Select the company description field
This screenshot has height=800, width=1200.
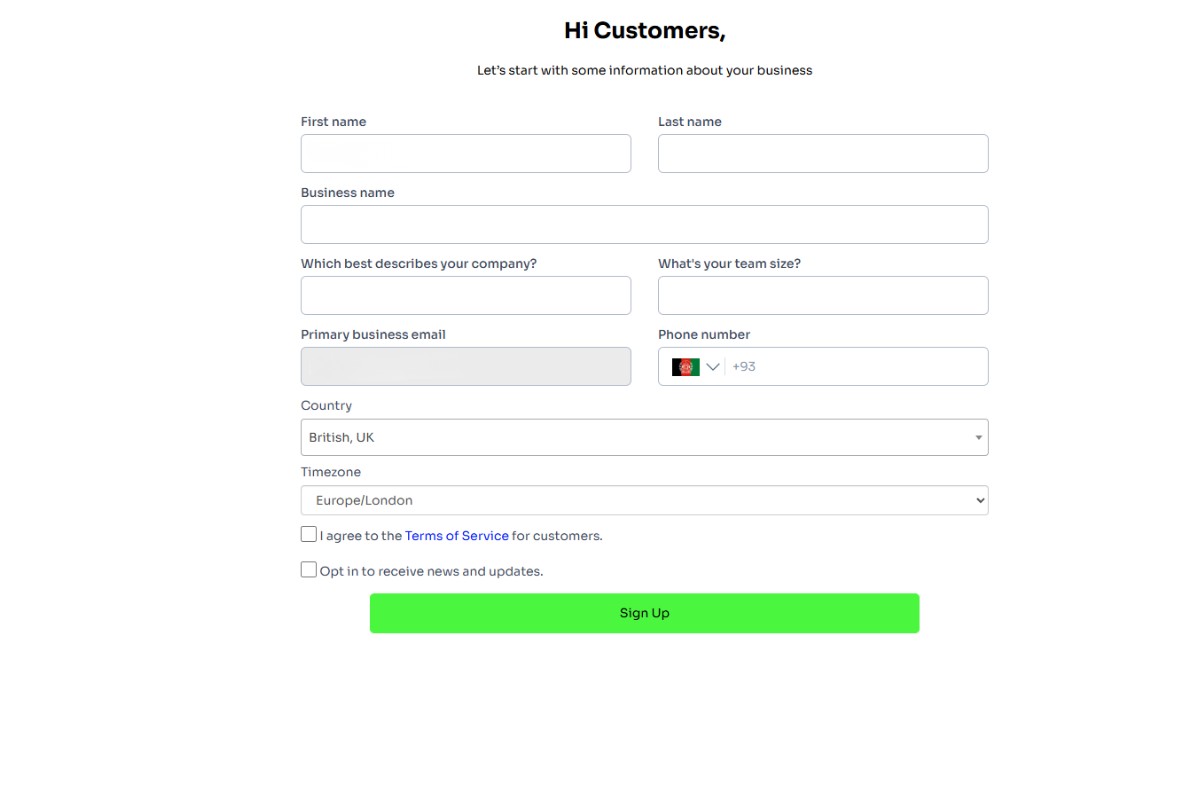coord(465,295)
